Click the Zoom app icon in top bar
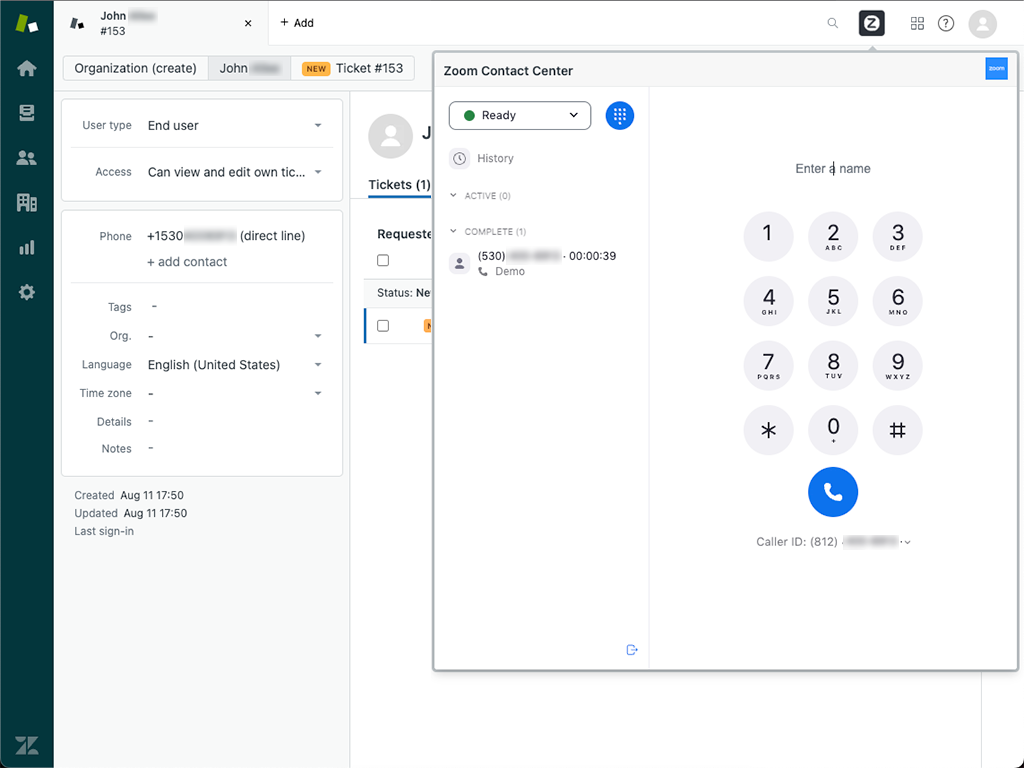The height and width of the screenshot is (768, 1024). click(871, 22)
